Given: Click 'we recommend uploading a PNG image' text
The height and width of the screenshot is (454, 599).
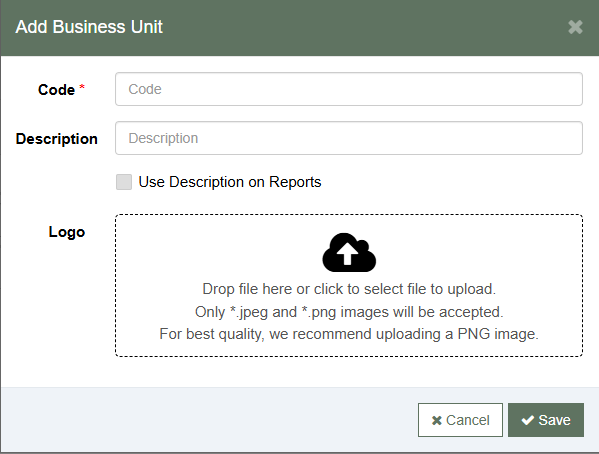Looking at the screenshot, I should click(404, 334).
